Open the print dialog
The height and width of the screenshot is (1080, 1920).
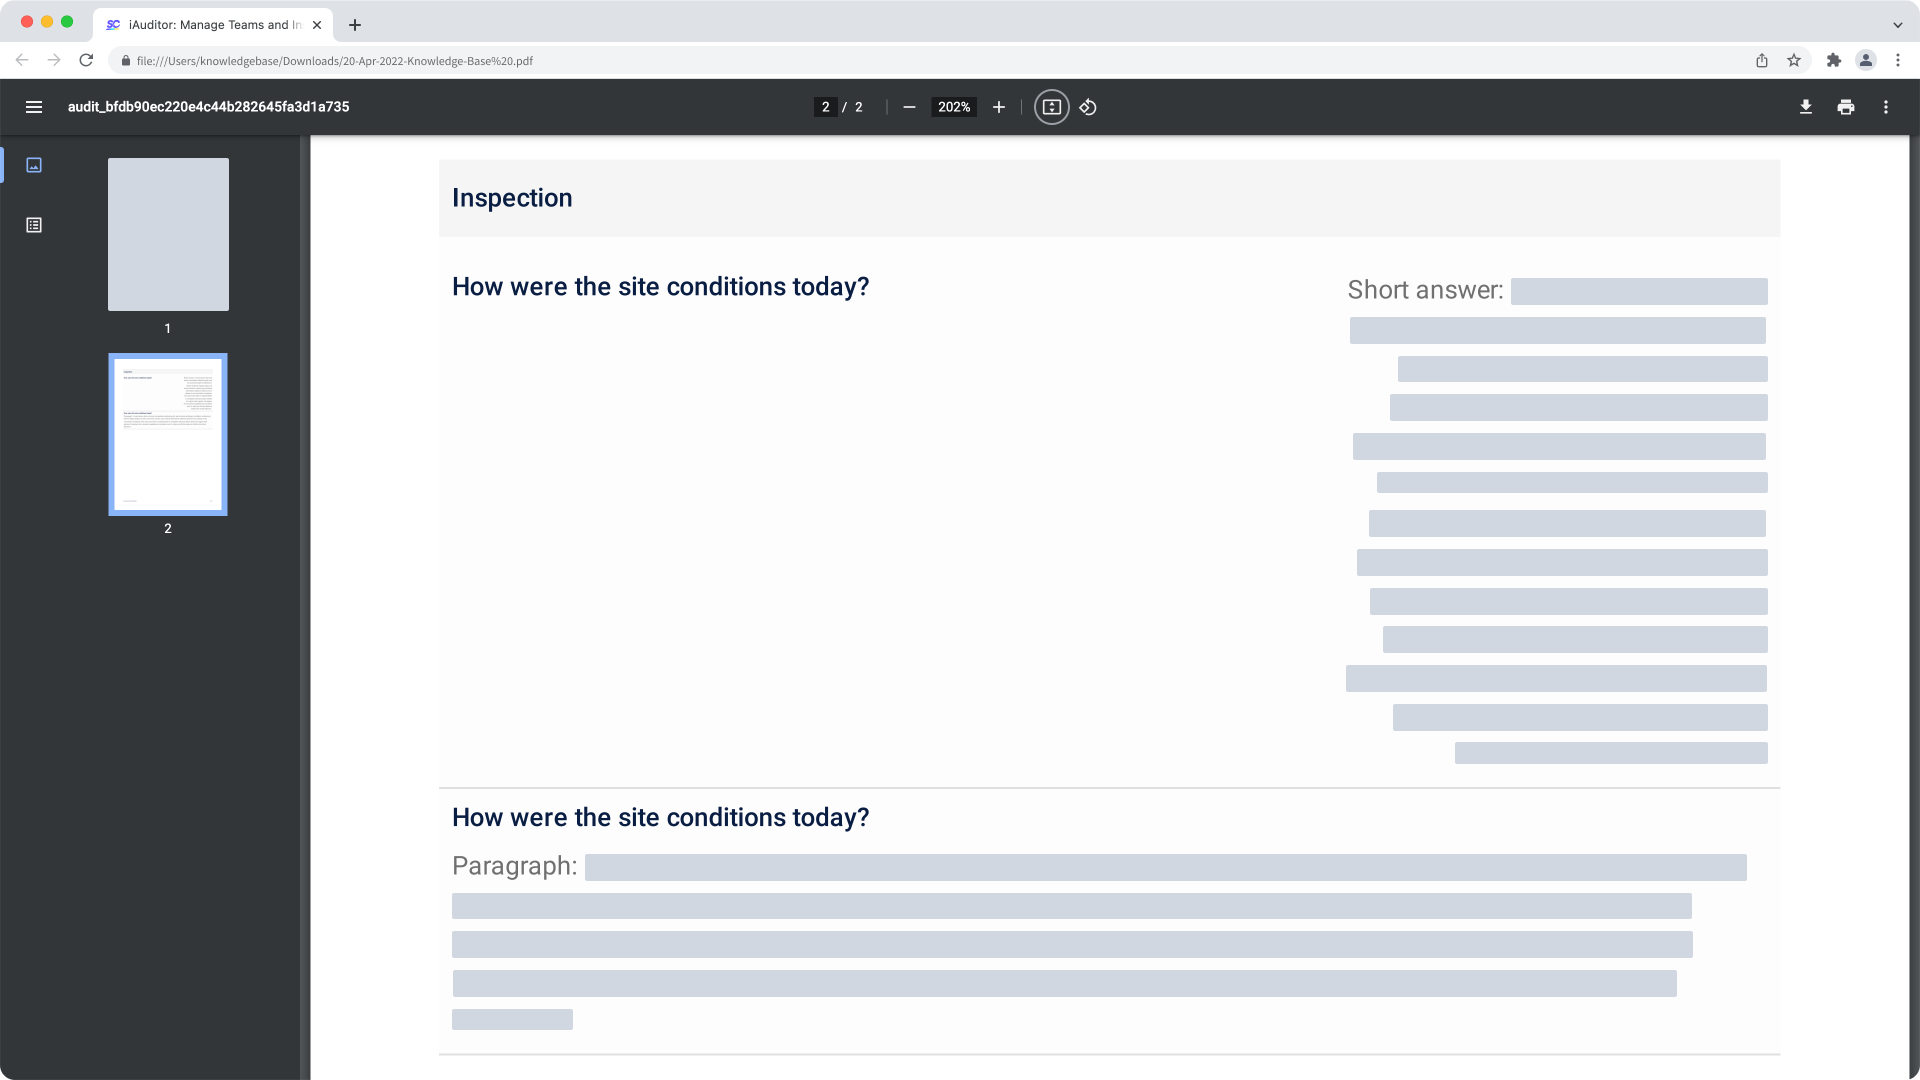1845,107
